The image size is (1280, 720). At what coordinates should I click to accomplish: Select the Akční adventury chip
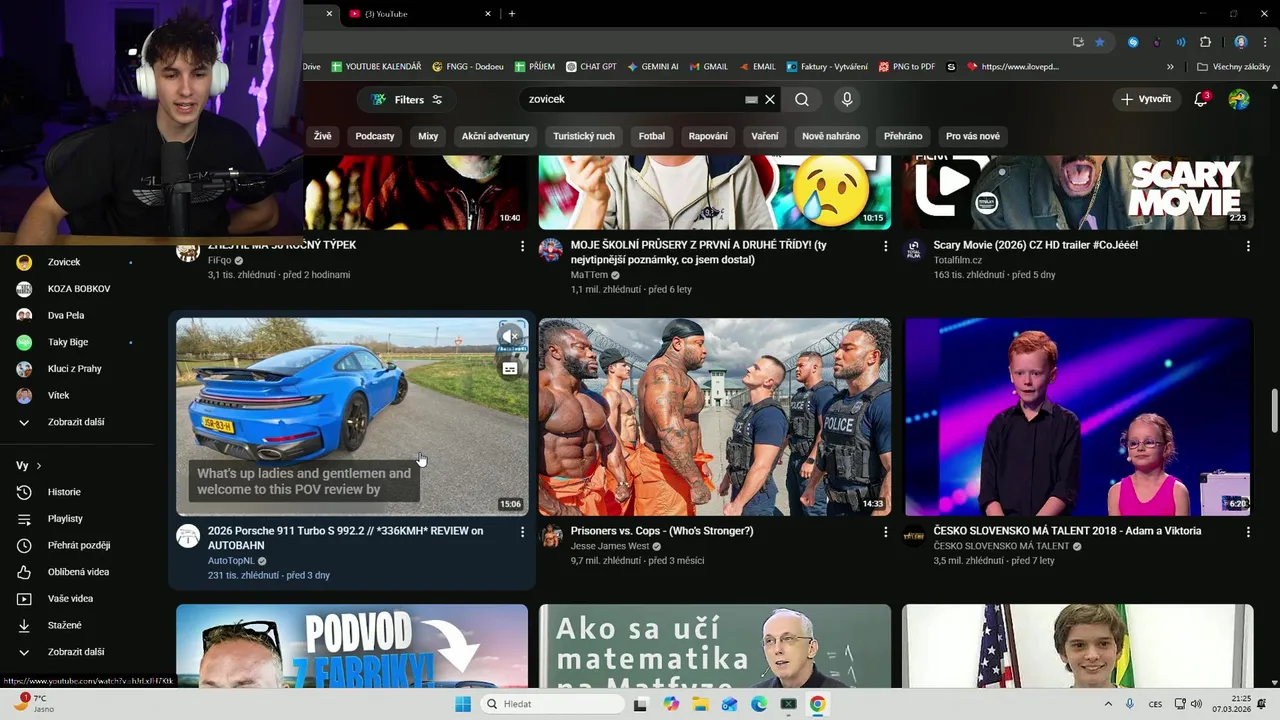pyautogui.click(x=495, y=136)
